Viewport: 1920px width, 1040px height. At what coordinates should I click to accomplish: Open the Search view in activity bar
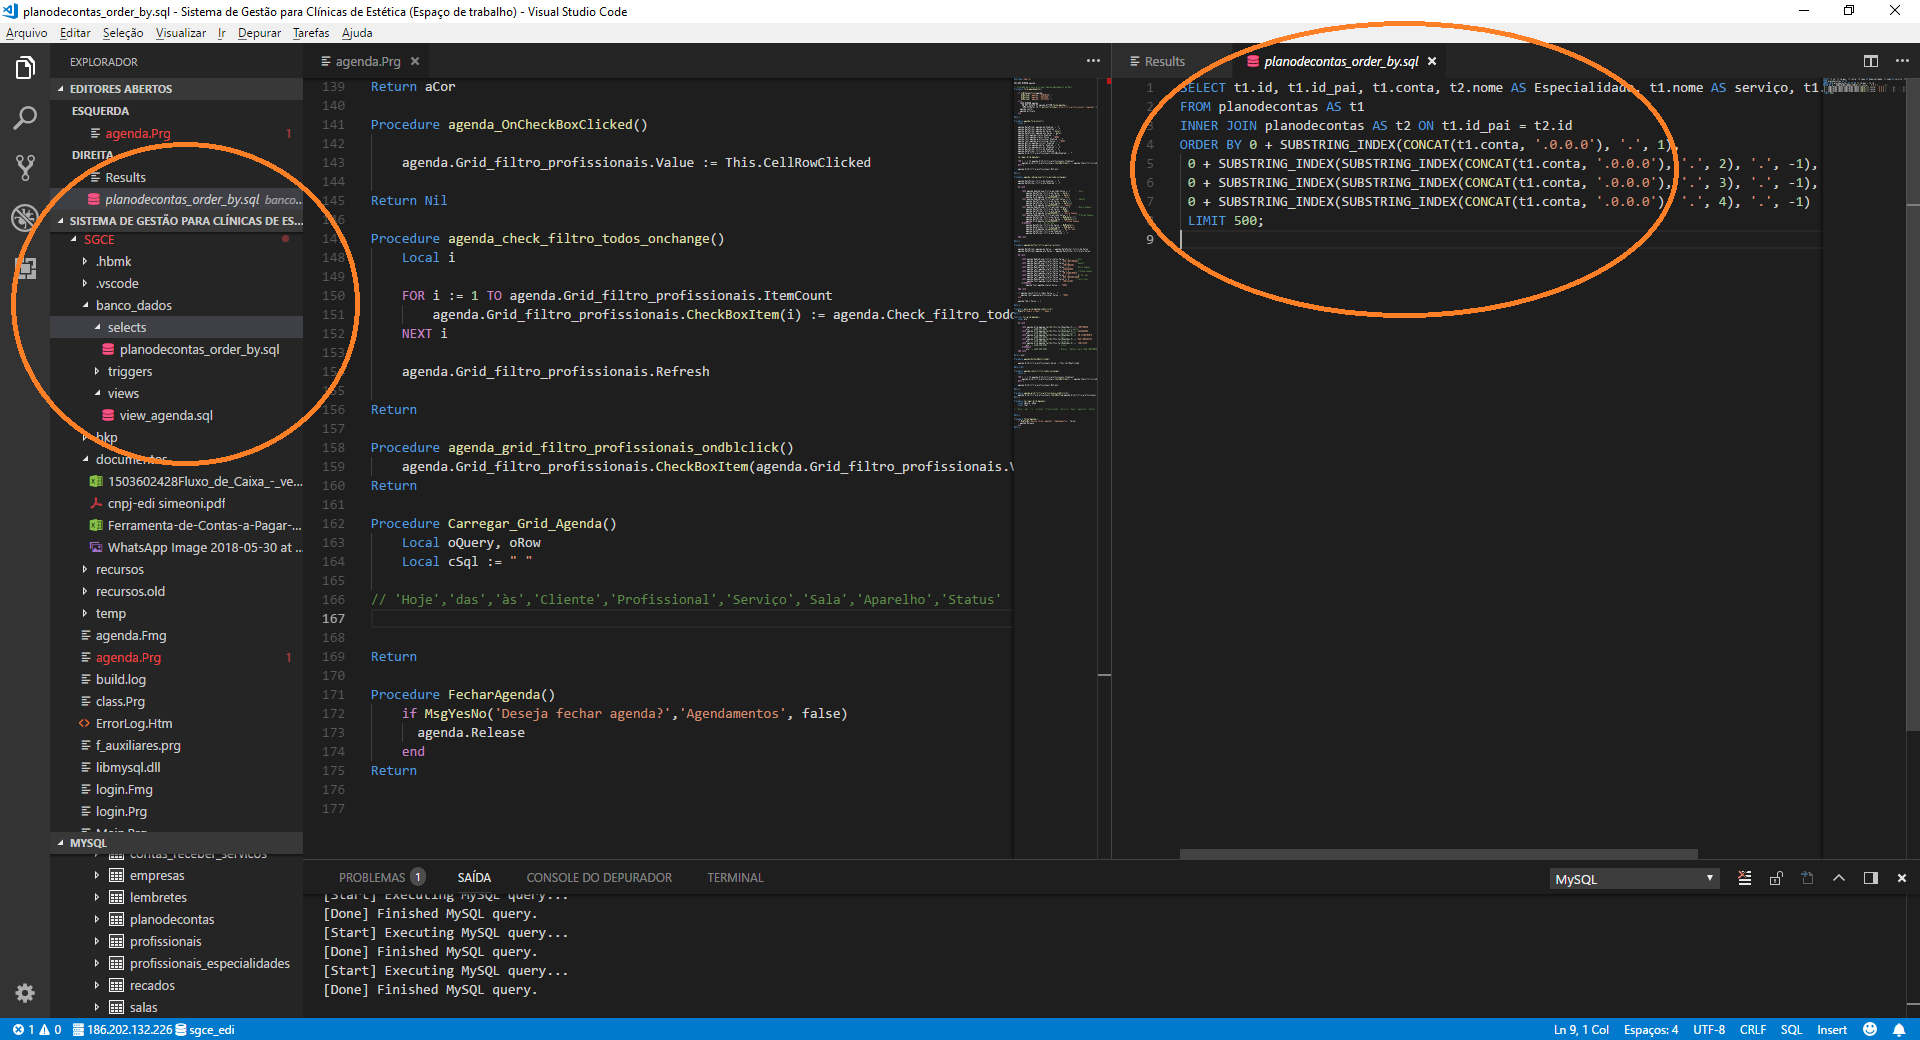coord(25,118)
